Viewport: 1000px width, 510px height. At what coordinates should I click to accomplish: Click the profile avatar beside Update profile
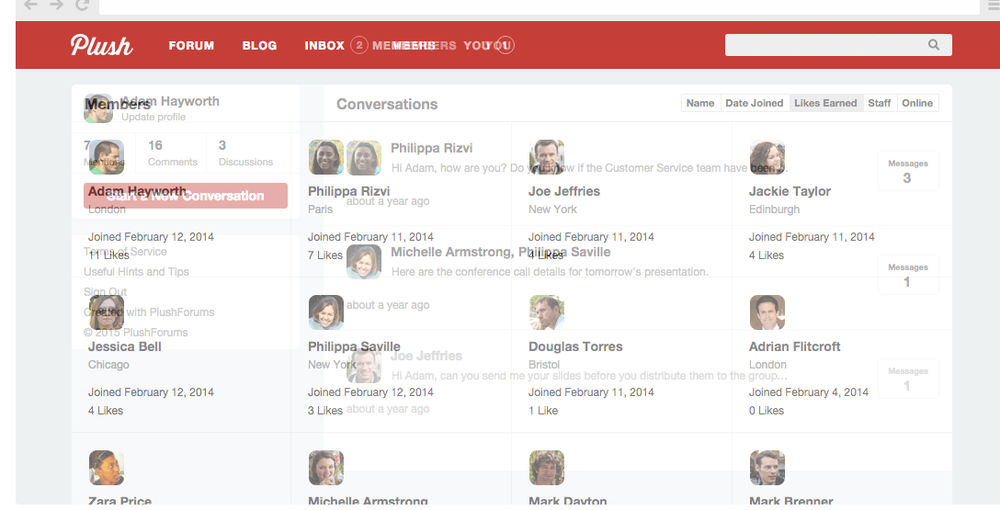tap(98, 108)
